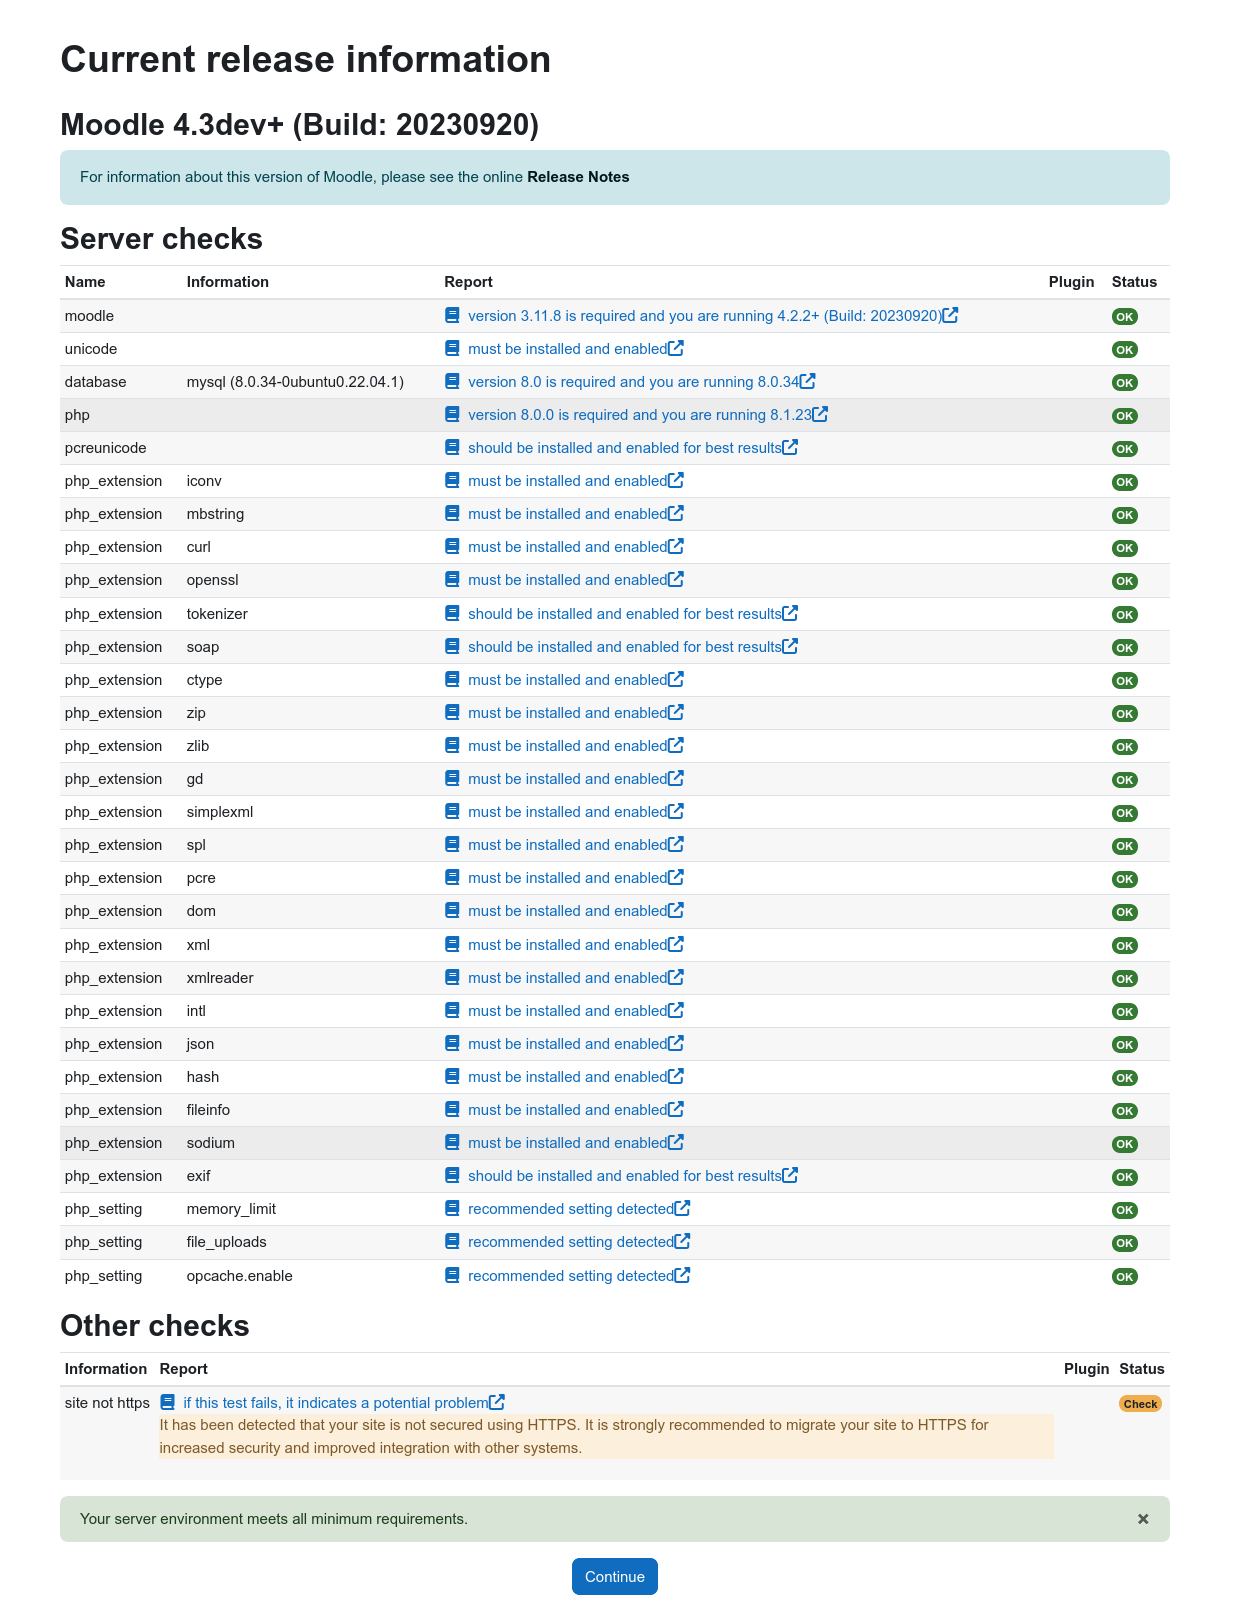This screenshot has width=1238, height=1611.
Task: Click the book icon in the site not https row
Action: [167, 1402]
